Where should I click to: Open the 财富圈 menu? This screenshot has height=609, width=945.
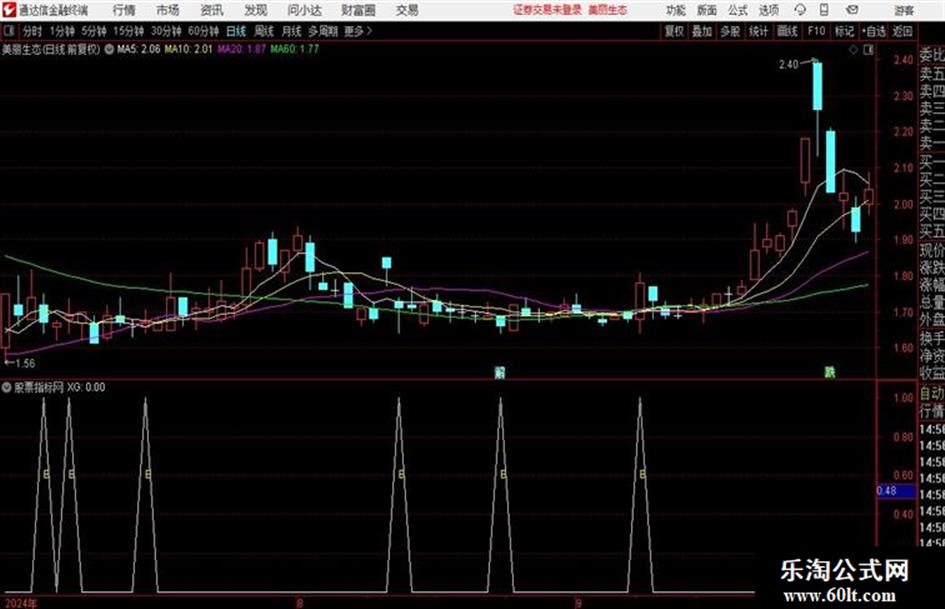(358, 10)
